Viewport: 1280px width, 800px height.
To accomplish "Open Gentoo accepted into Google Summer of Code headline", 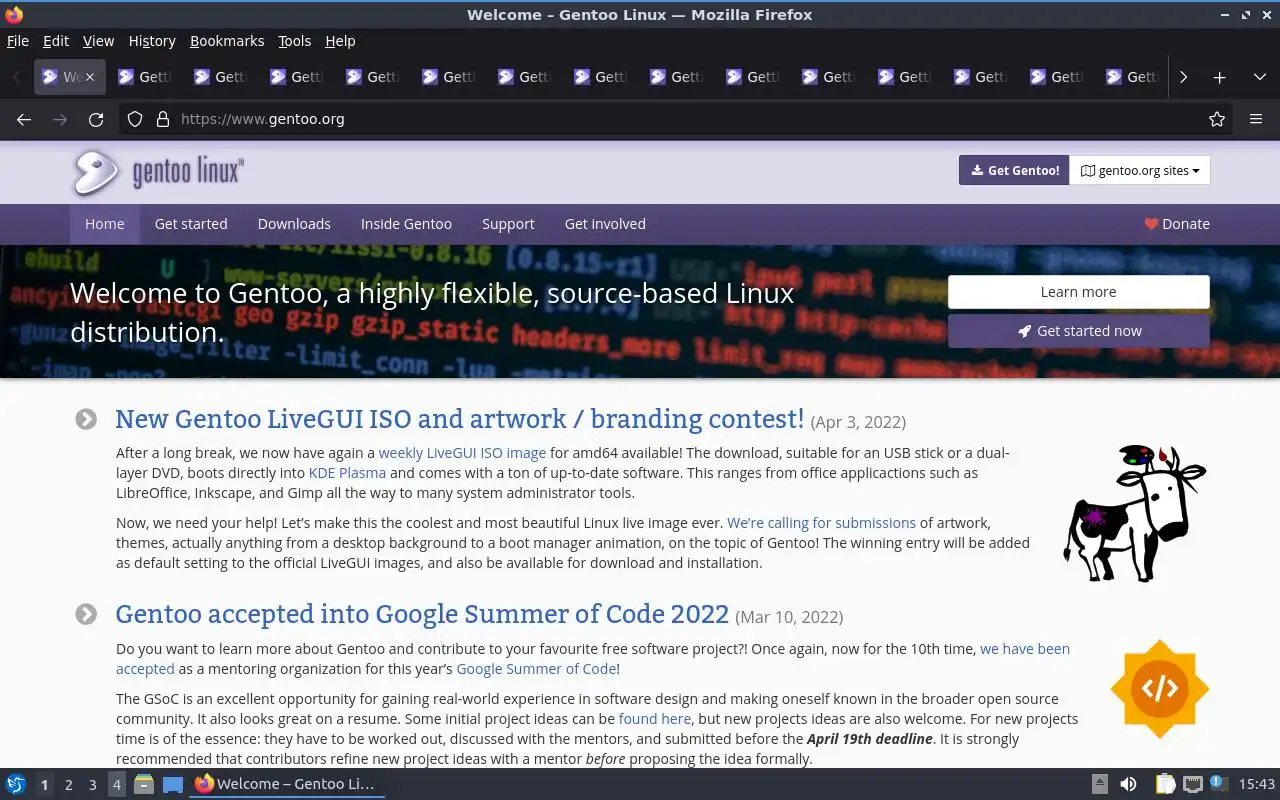I will pyautogui.click(x=422, y=613).
